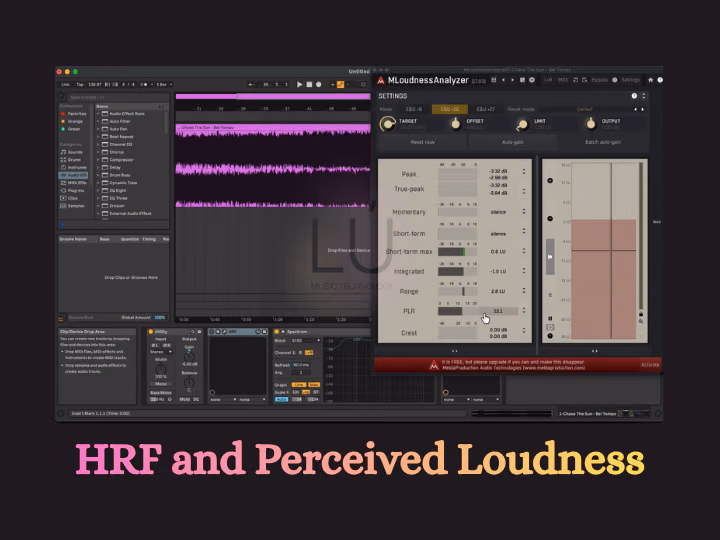Toggle the orange automation arm icon
Image resolution: width=720 pixels, height=540 pixels.
pyautogui.click(x=340, y=84)
